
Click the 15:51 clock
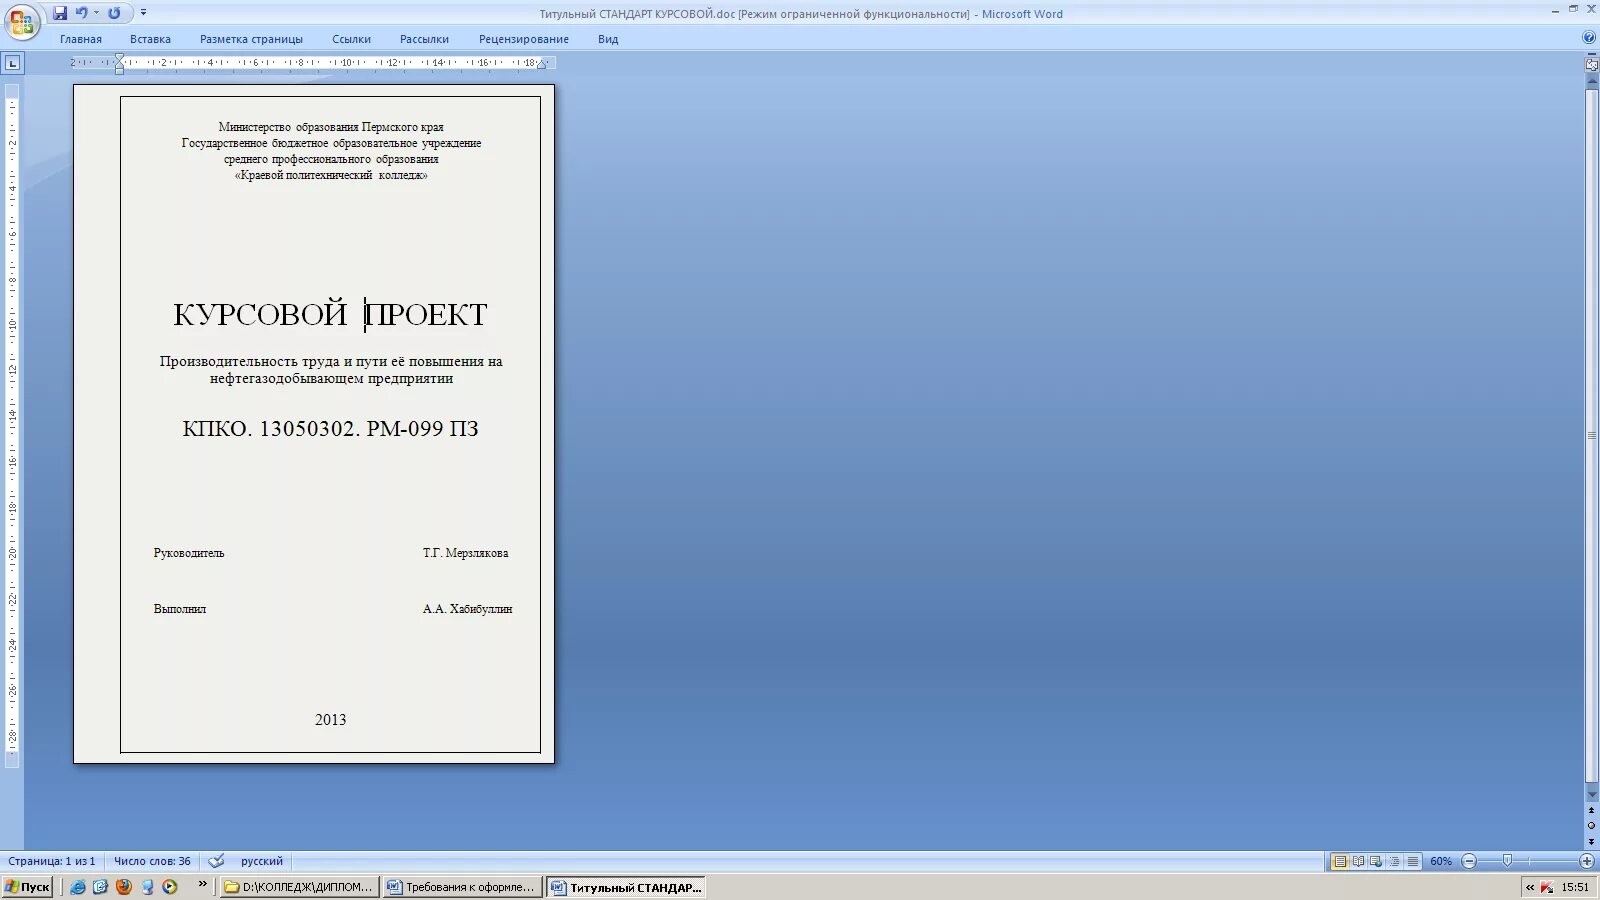coord(1575,887)
